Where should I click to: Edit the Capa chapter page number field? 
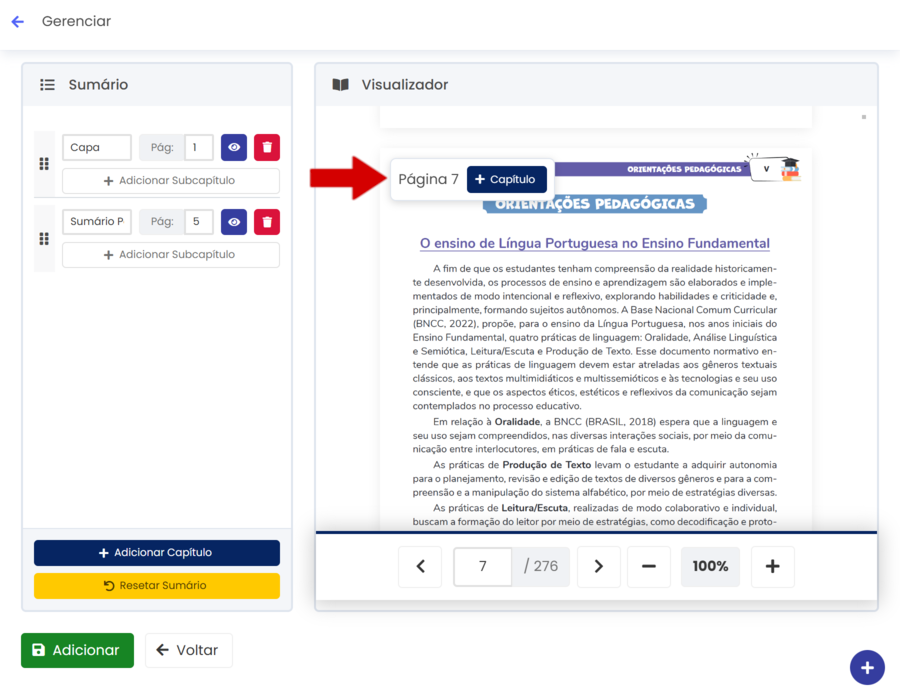(198, 148)
